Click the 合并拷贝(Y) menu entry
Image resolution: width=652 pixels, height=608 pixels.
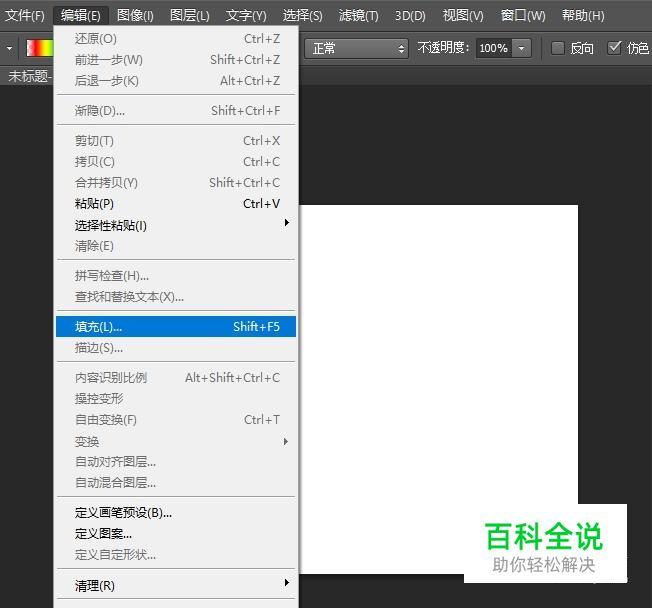(176, 183)
